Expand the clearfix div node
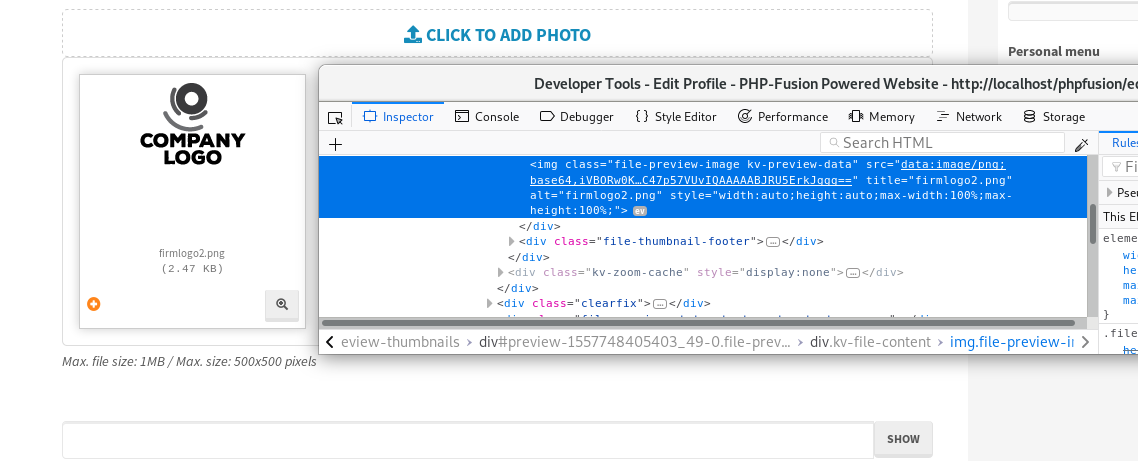Screen dimensions: 1138x461 490,303
